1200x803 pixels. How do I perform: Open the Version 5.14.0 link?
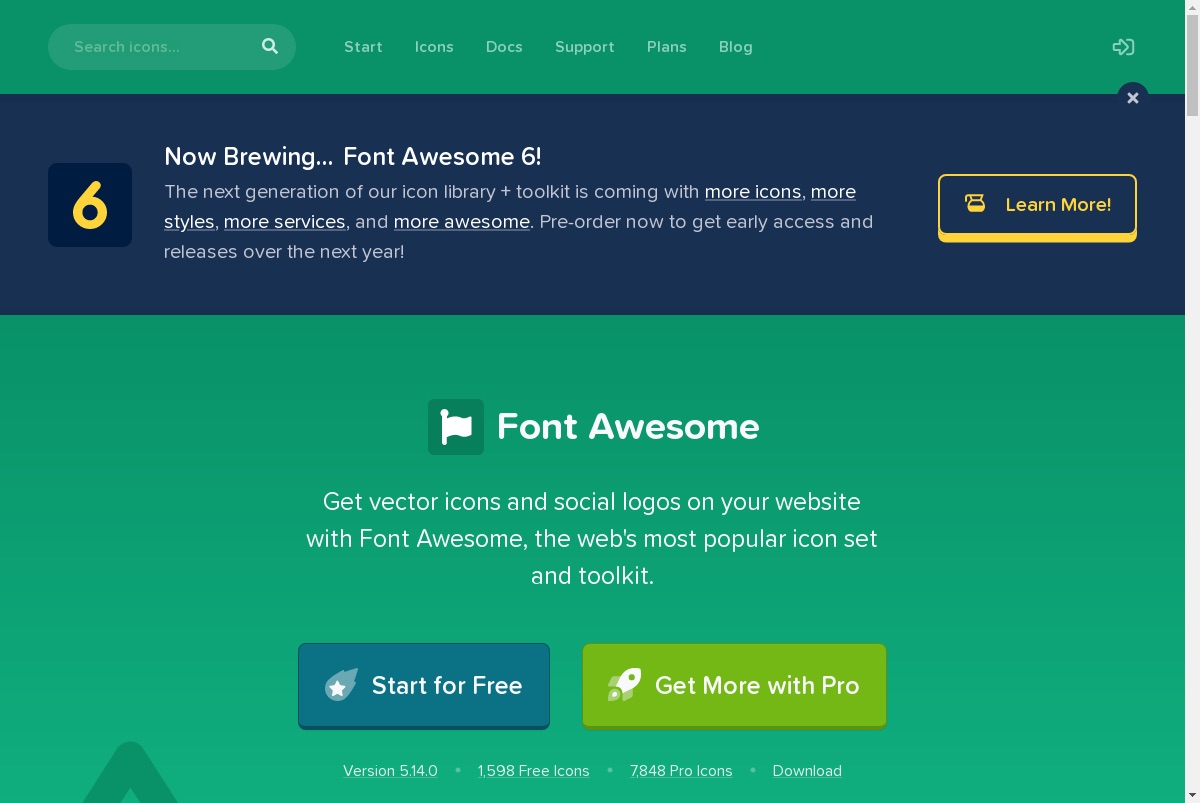tap(390, 771)
